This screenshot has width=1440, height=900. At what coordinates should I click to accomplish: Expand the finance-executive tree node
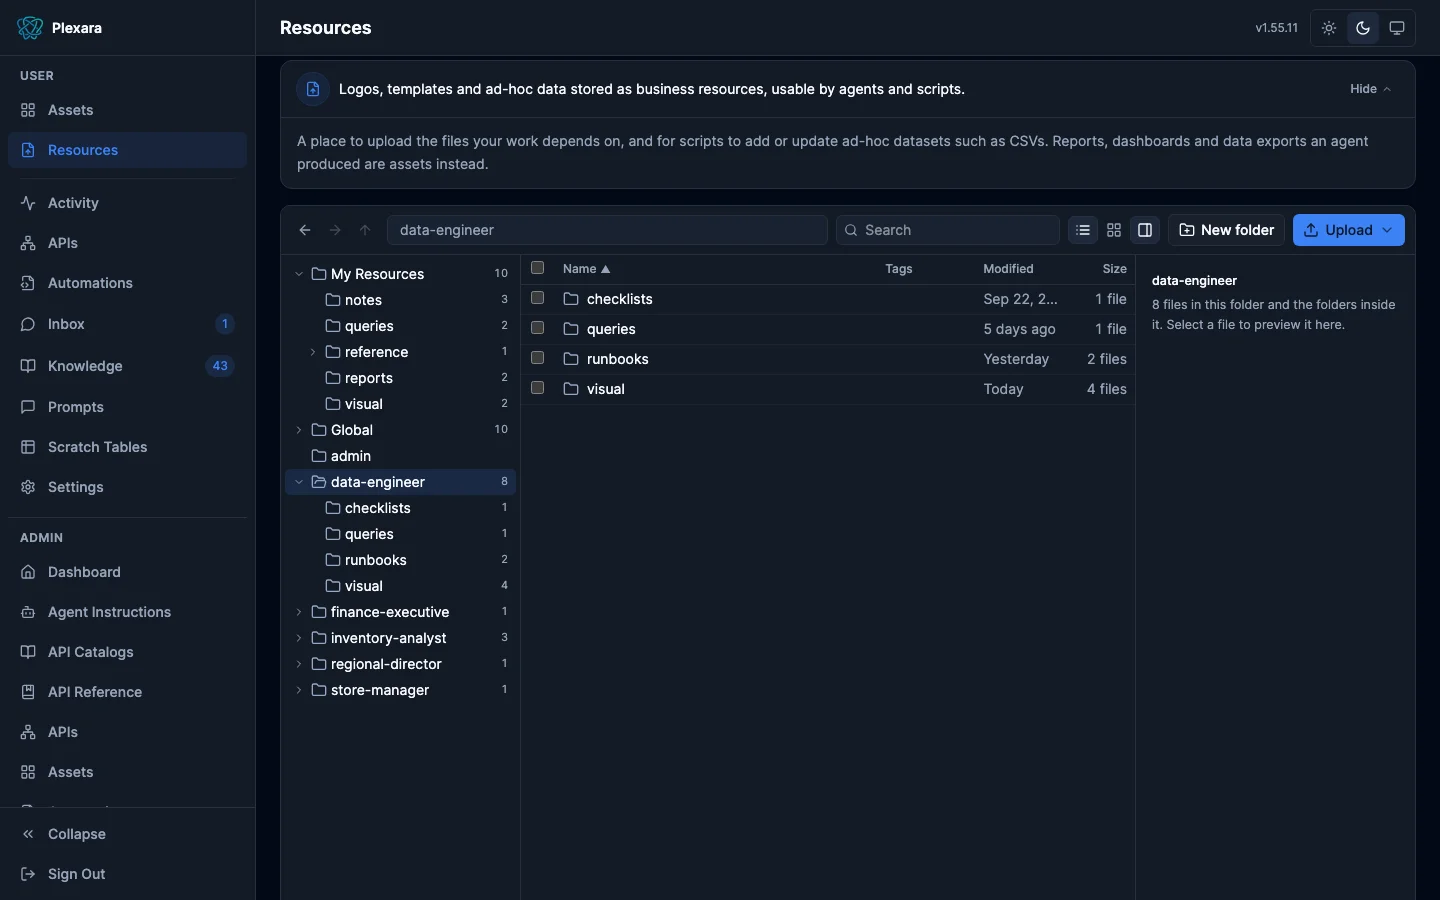pyautogui.click(x=299, y=612)
